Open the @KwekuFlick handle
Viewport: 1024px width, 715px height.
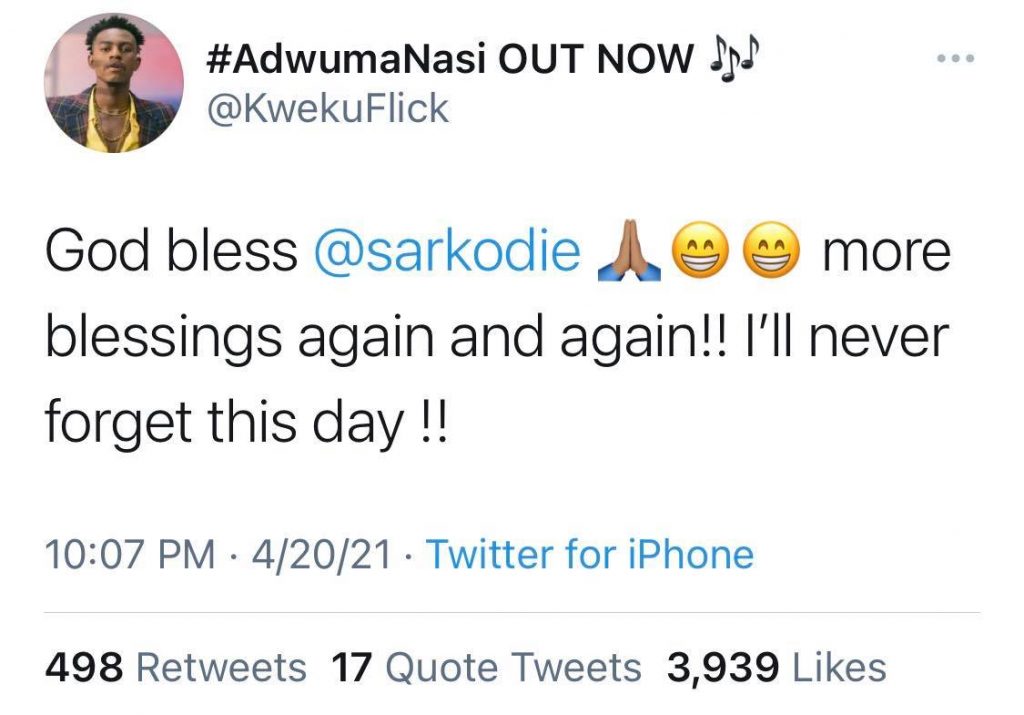pyautogui.click(x=326, y=108)
